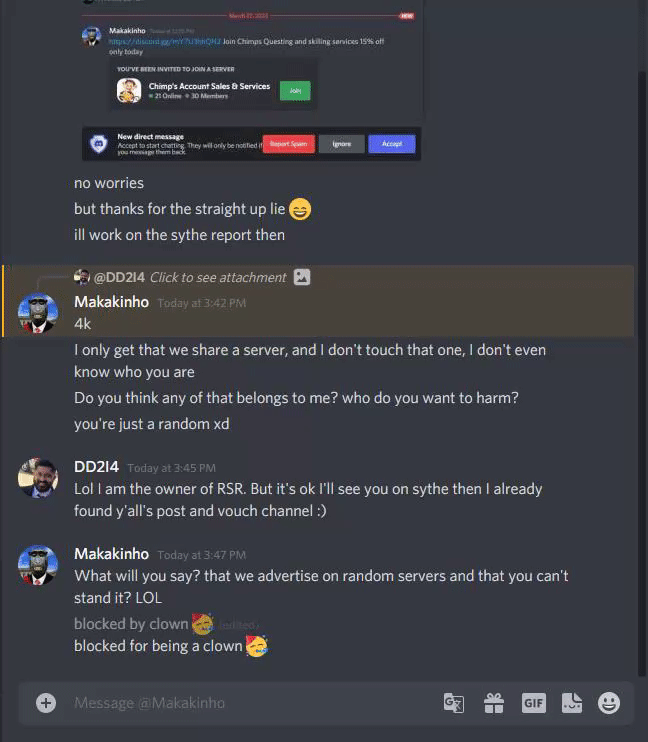Open the GIF picker
The width and height of the screenshot is (648, 742).
coord(533,703)
